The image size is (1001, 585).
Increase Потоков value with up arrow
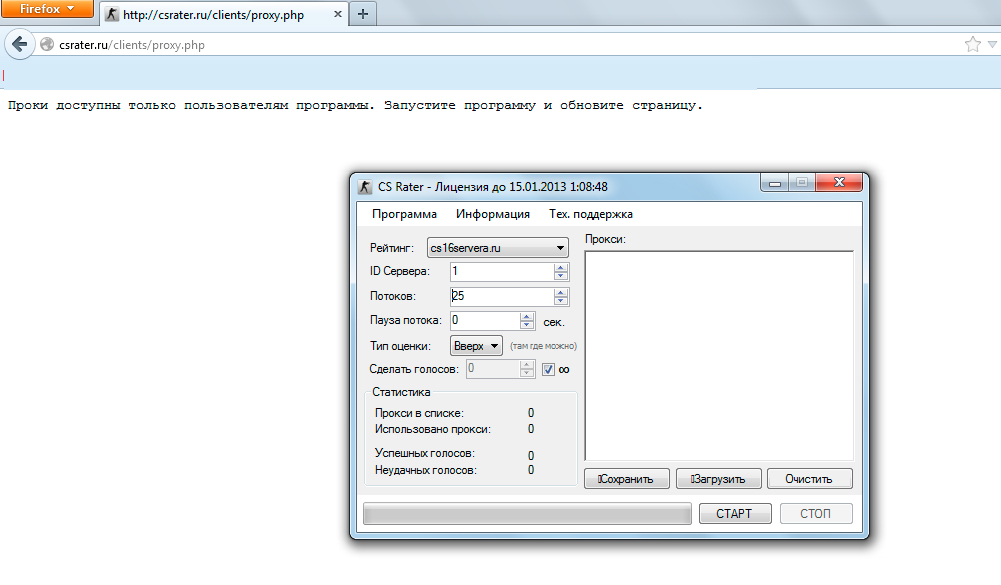561,292
